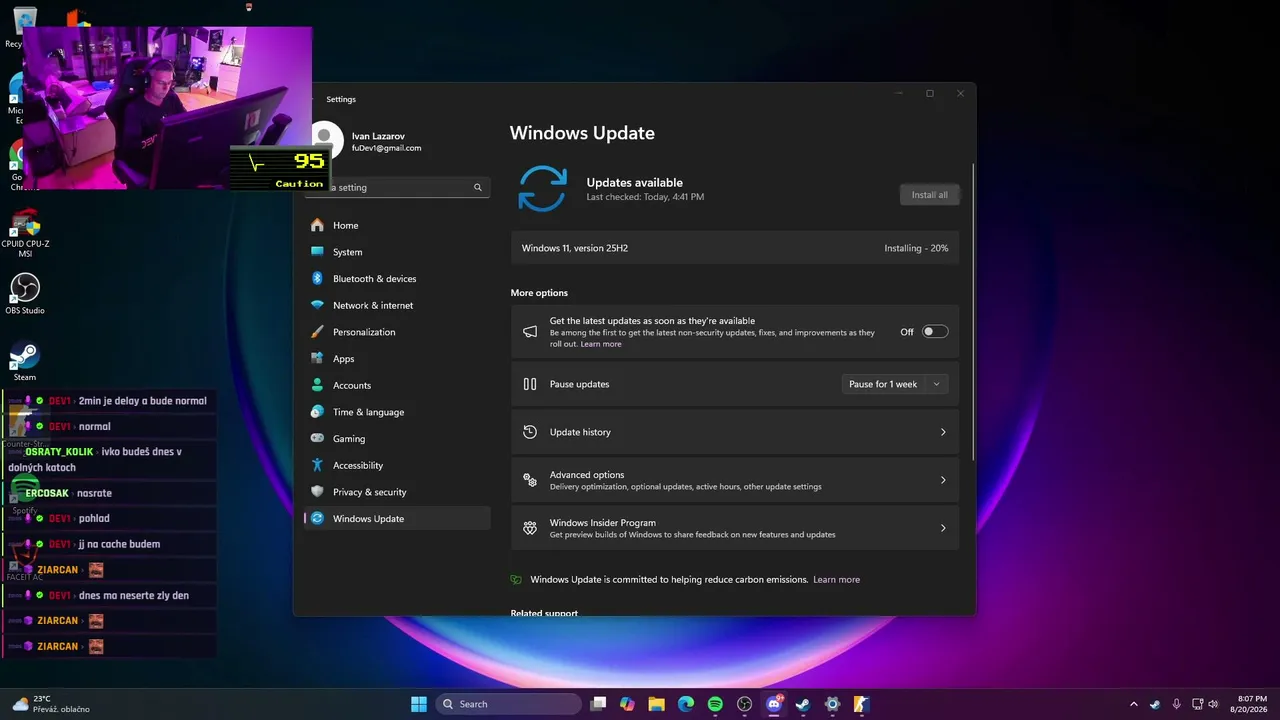Click the green leaf carbon icon
Screen dimensions: 1280x720
pos(516,580)
